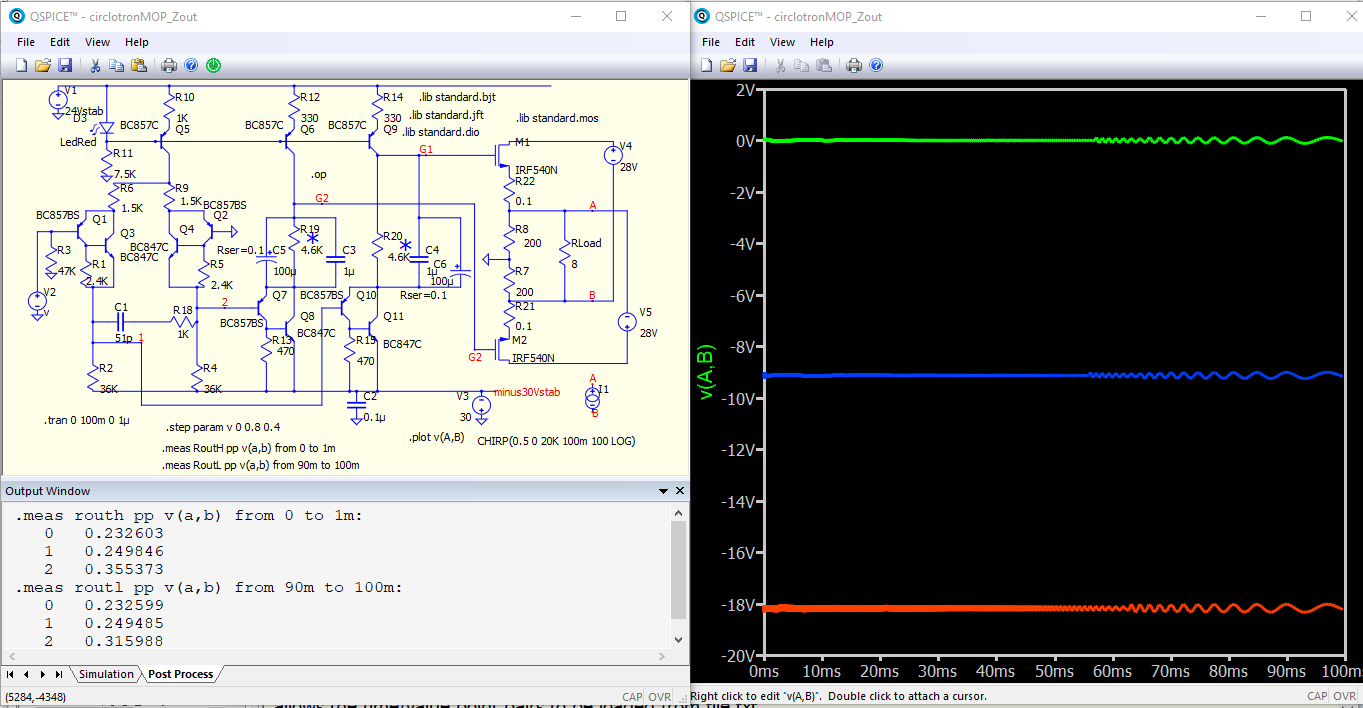
Task: Open the View menu in schematic window
Action: (x=97, y=42)
